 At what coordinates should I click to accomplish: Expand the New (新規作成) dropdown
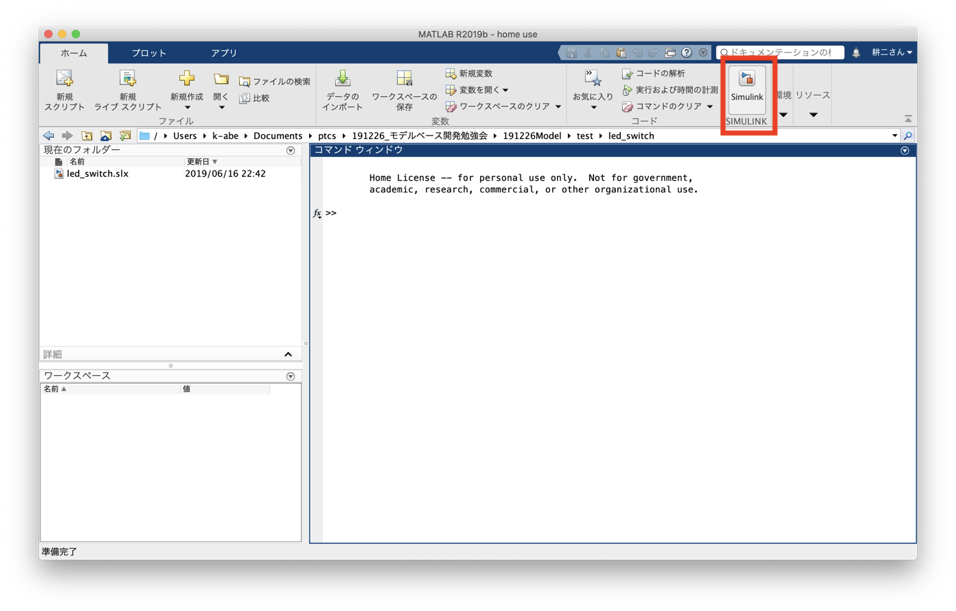tap(187, 108)
